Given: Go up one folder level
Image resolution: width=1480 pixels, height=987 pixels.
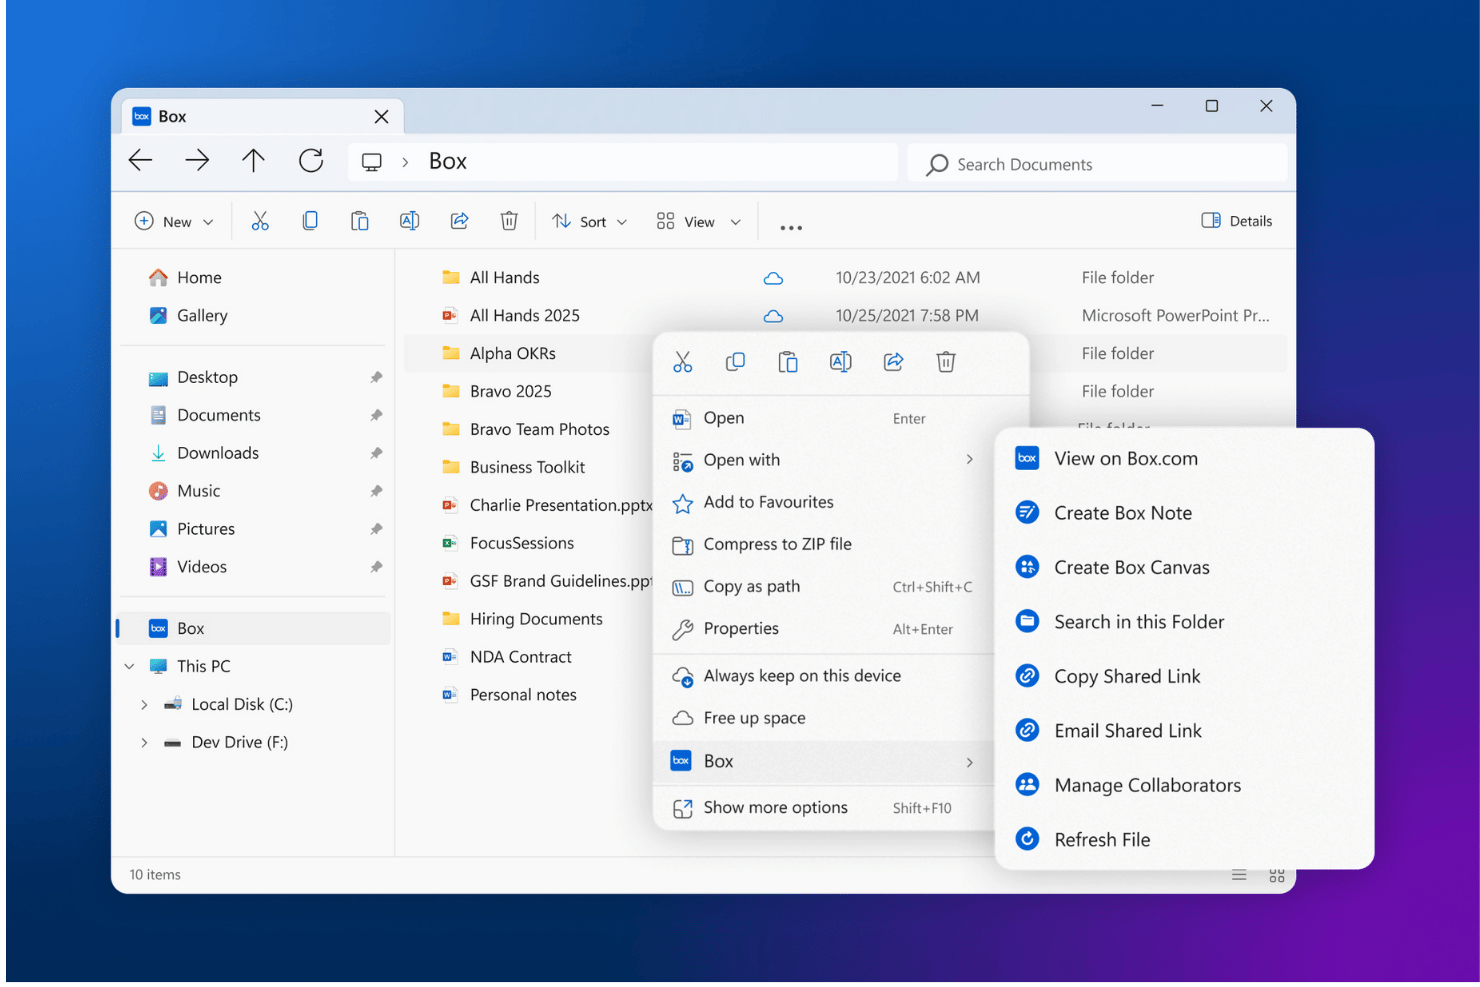Looking at the screenshot, I should coord(254,160).
